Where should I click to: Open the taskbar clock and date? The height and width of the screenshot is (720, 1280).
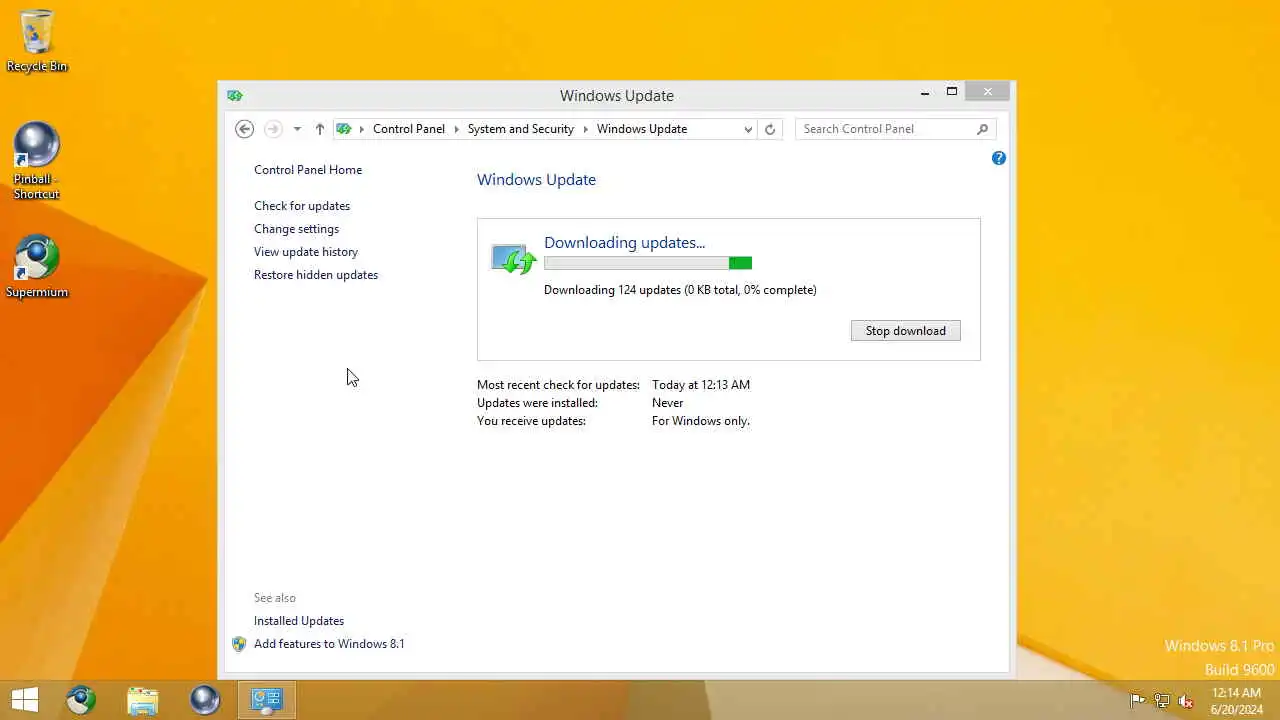tap(1237, 701)
